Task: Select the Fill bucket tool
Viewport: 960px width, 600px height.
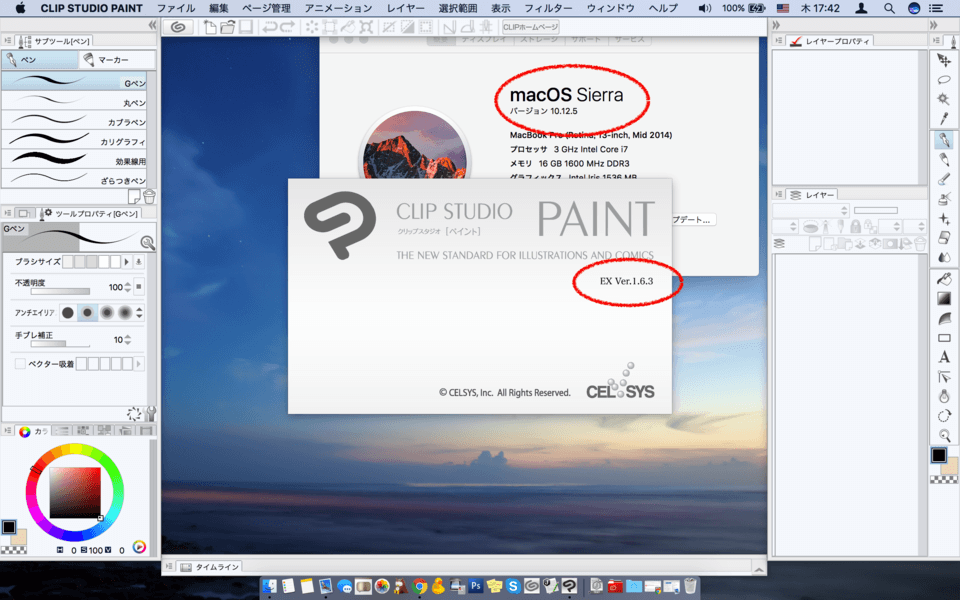Action: click(944, 279)
